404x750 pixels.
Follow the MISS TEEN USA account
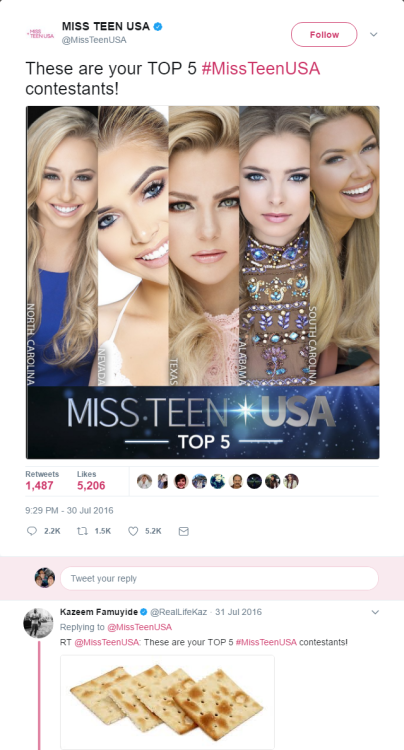[324, 34]
